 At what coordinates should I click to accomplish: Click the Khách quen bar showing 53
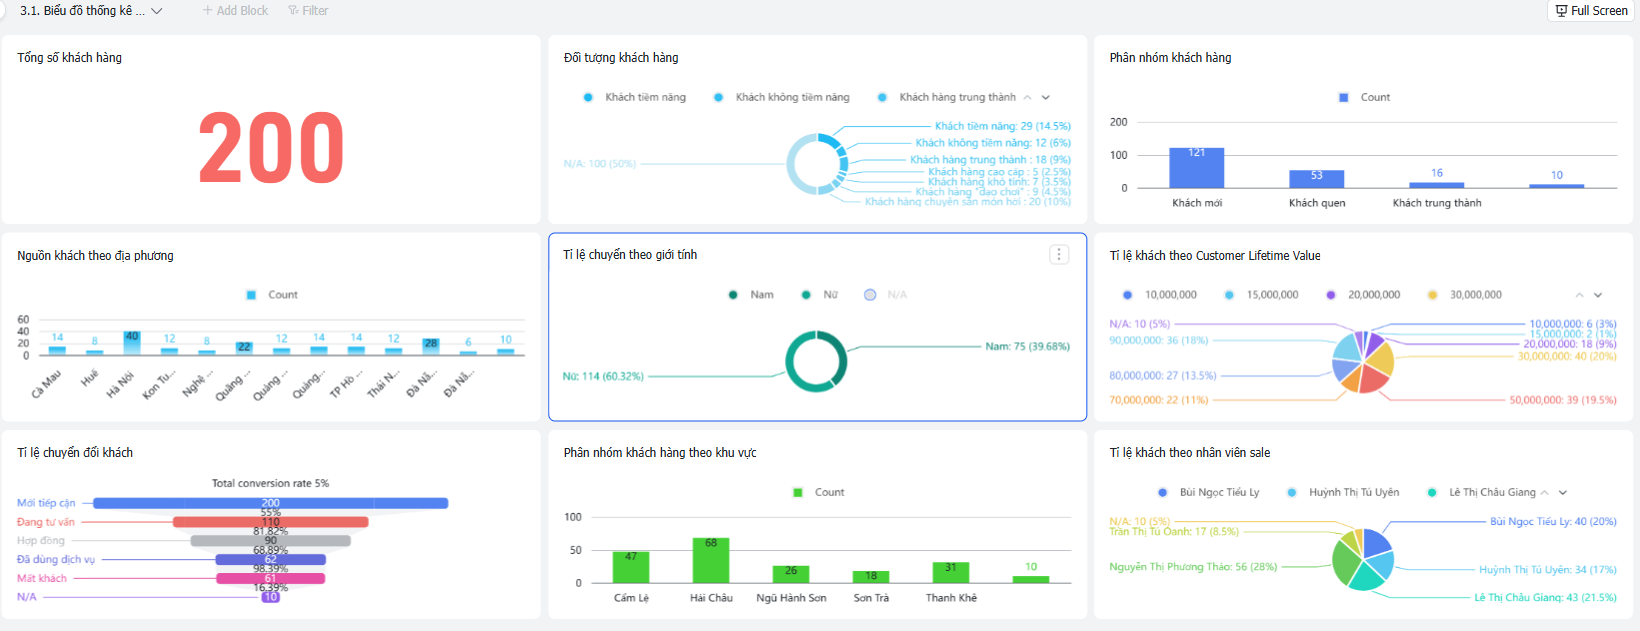point(1316,179)
